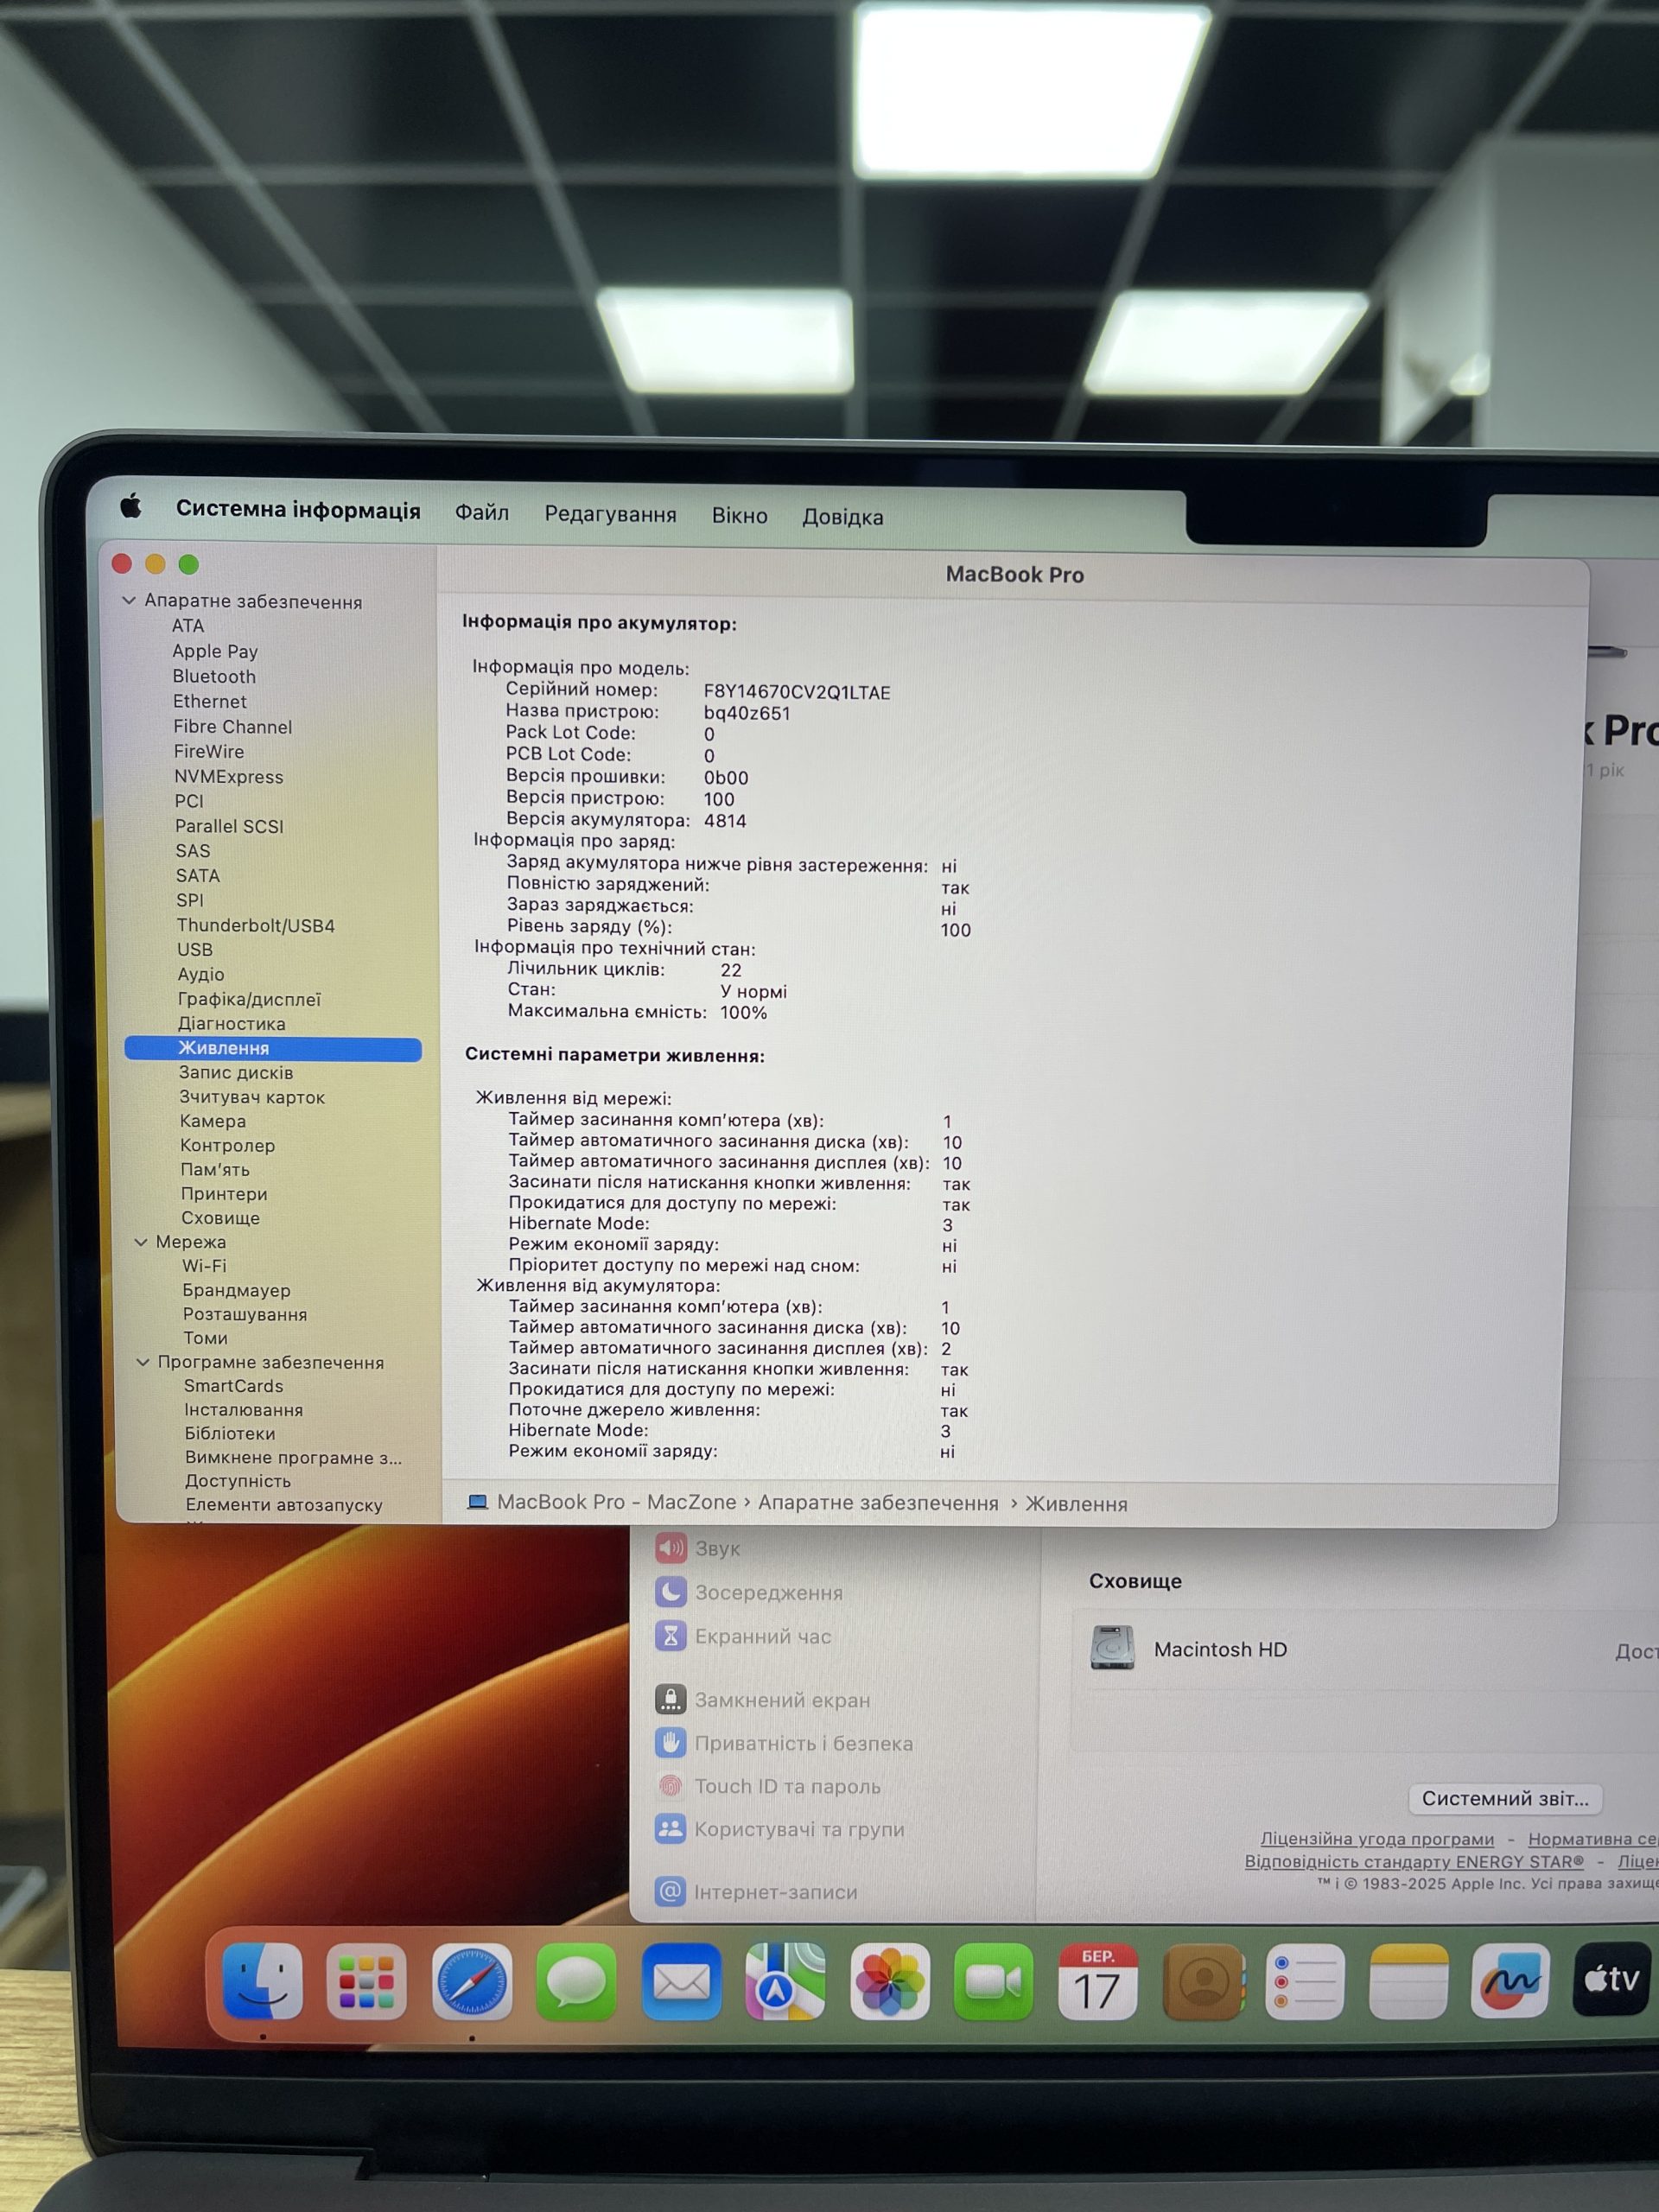
Task: Click MacBook Pro - MacZone in path bar
Action: (616, 1502)
